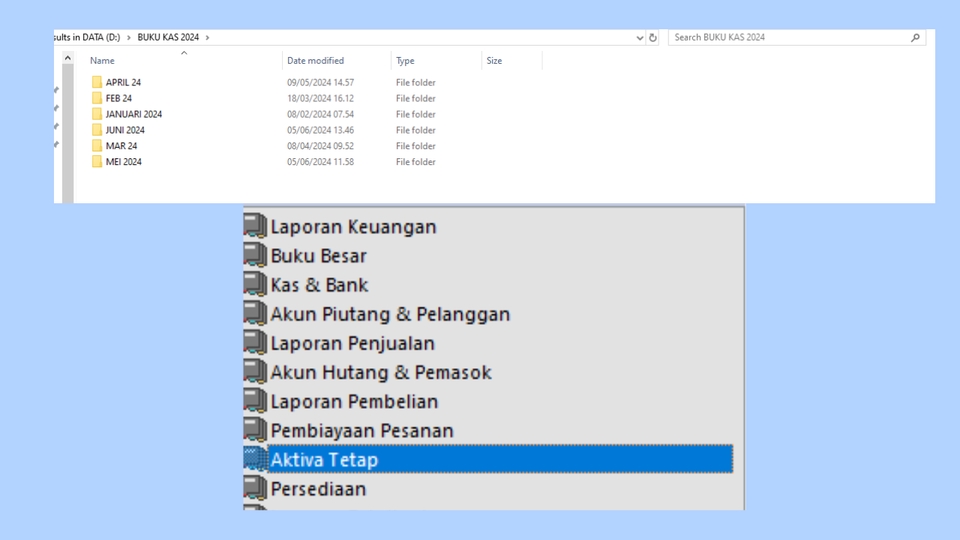Select the JANUARI 2024 folder name
This screenshot has width=960, height=540.
(133, 114)
